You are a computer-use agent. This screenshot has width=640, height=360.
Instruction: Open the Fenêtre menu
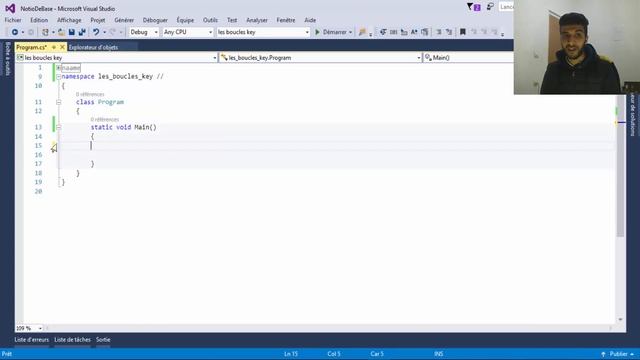pos(286,20)
